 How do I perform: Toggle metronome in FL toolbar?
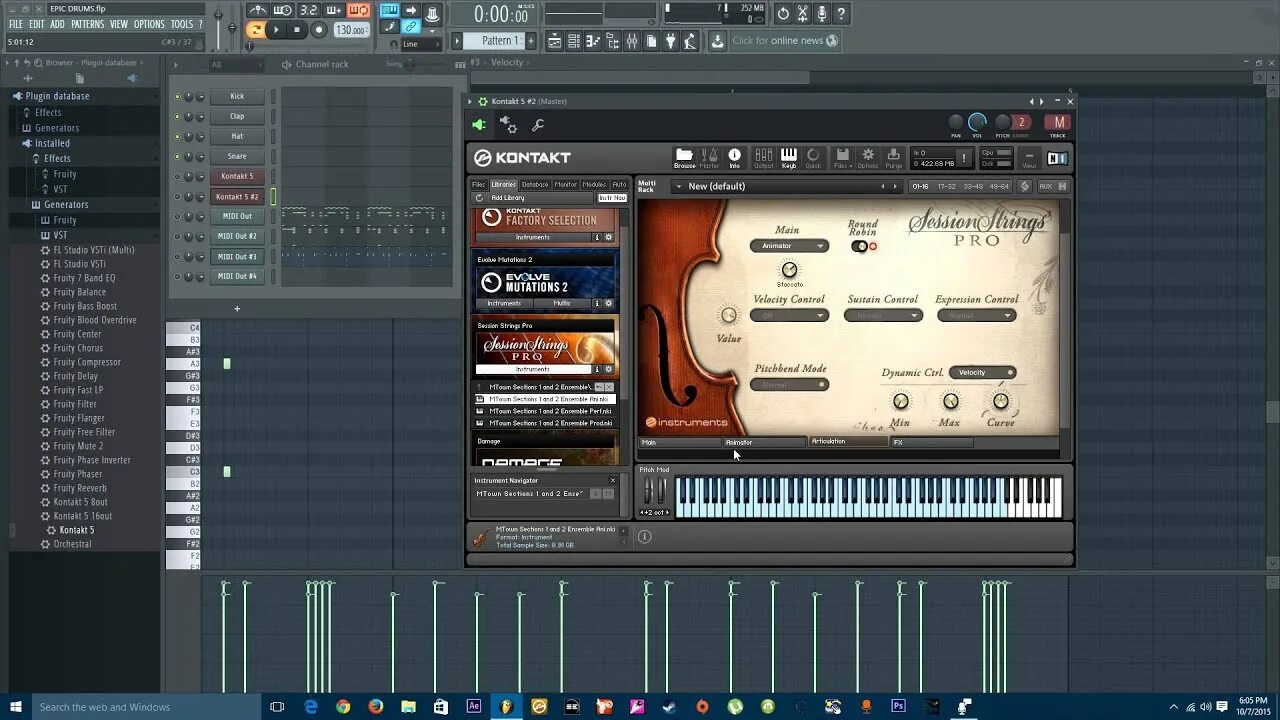[257, 11]
